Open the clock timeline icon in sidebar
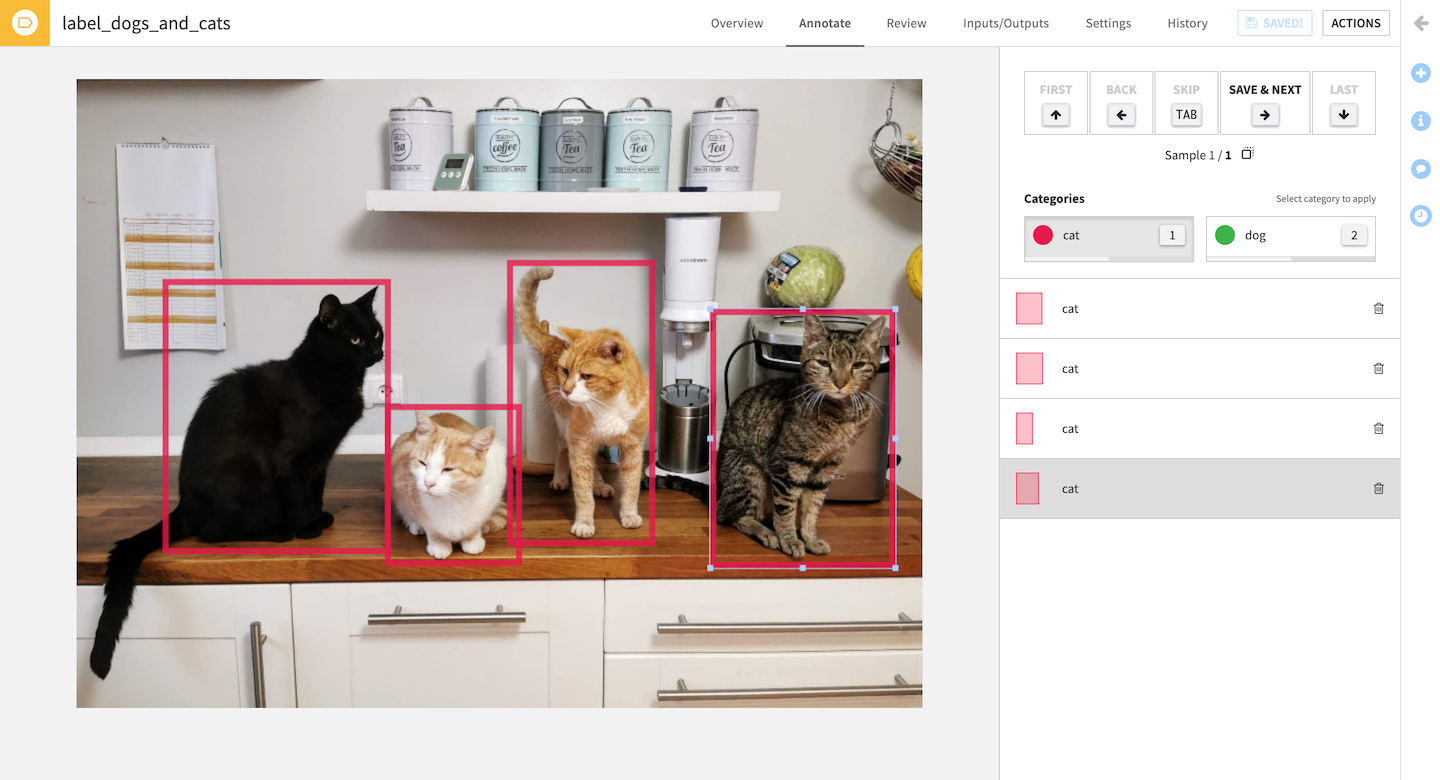Screen dimensions: 1440x780 point(1421,215)
